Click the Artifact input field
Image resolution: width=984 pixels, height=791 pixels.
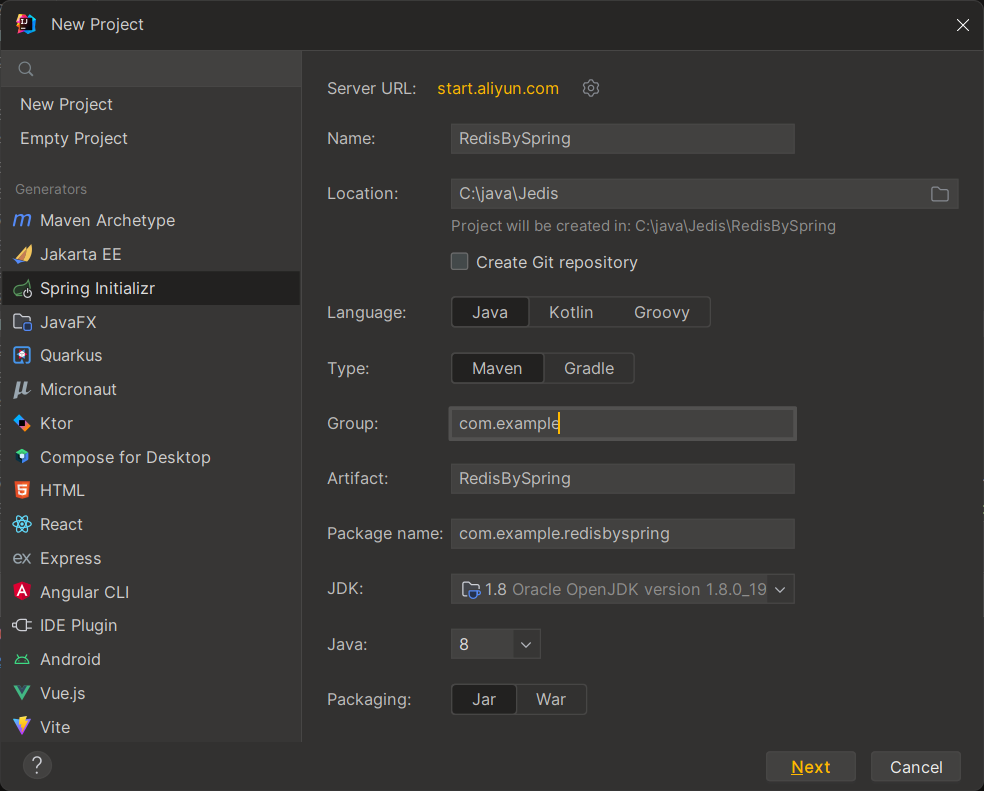623,478
